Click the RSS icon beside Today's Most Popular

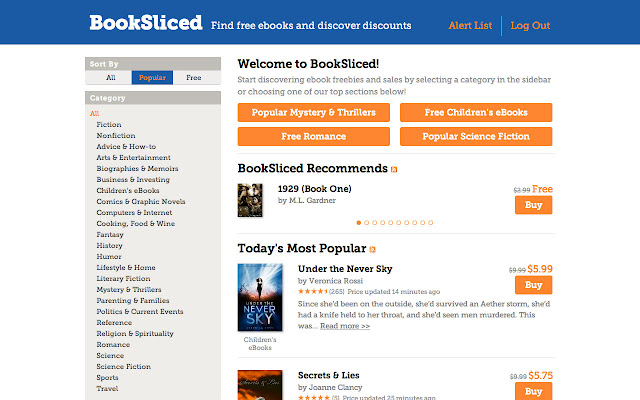(373, 249)
